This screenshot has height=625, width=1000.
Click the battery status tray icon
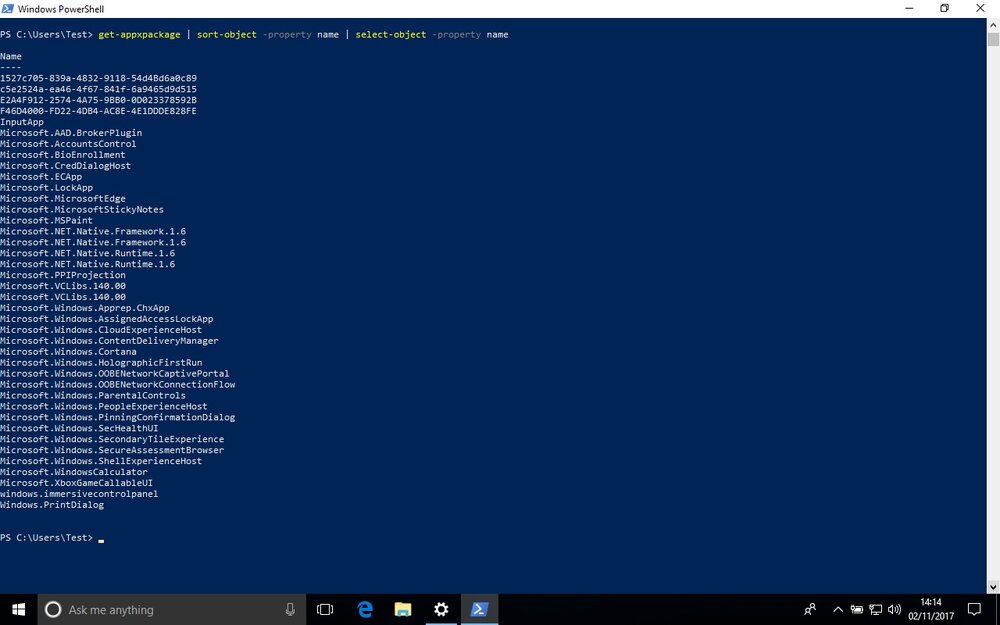tap(857, 610)
